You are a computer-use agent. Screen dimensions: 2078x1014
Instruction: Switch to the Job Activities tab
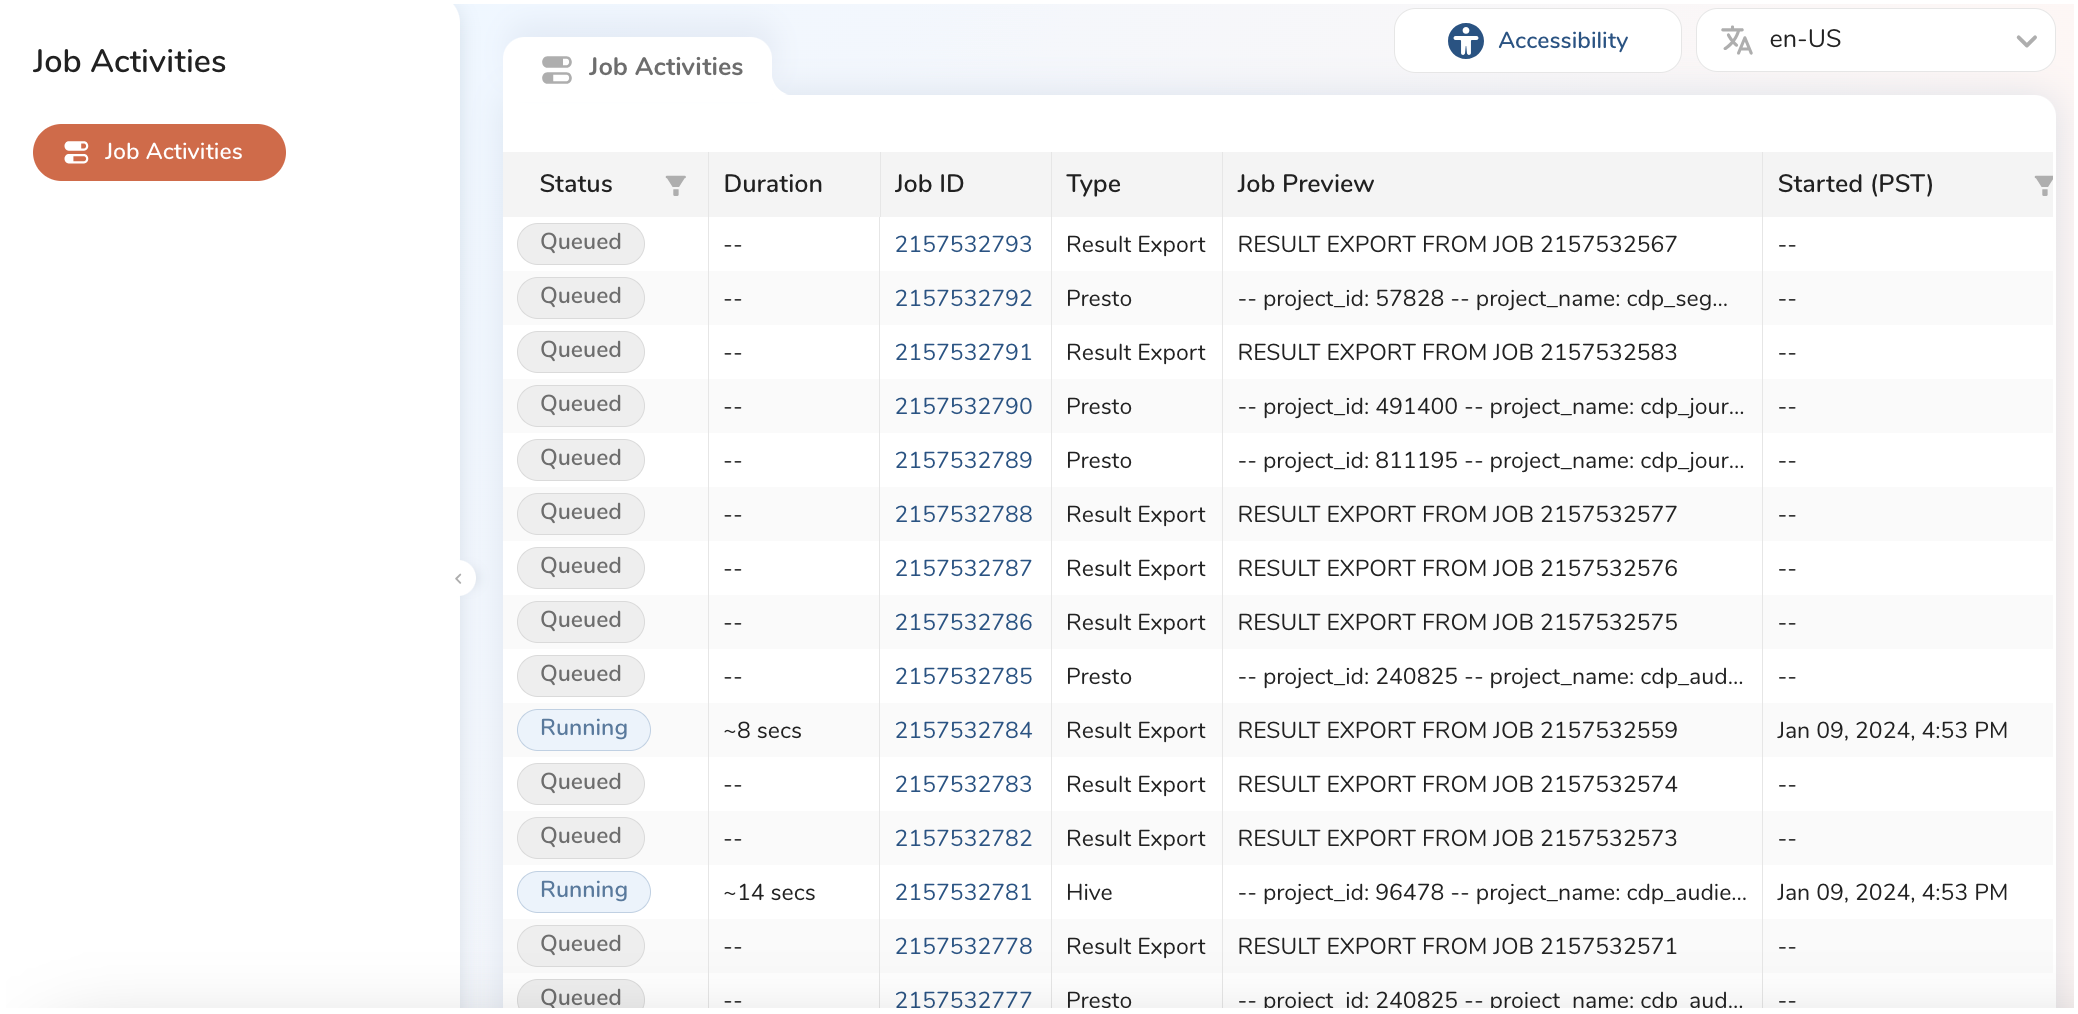pos(664,67)
